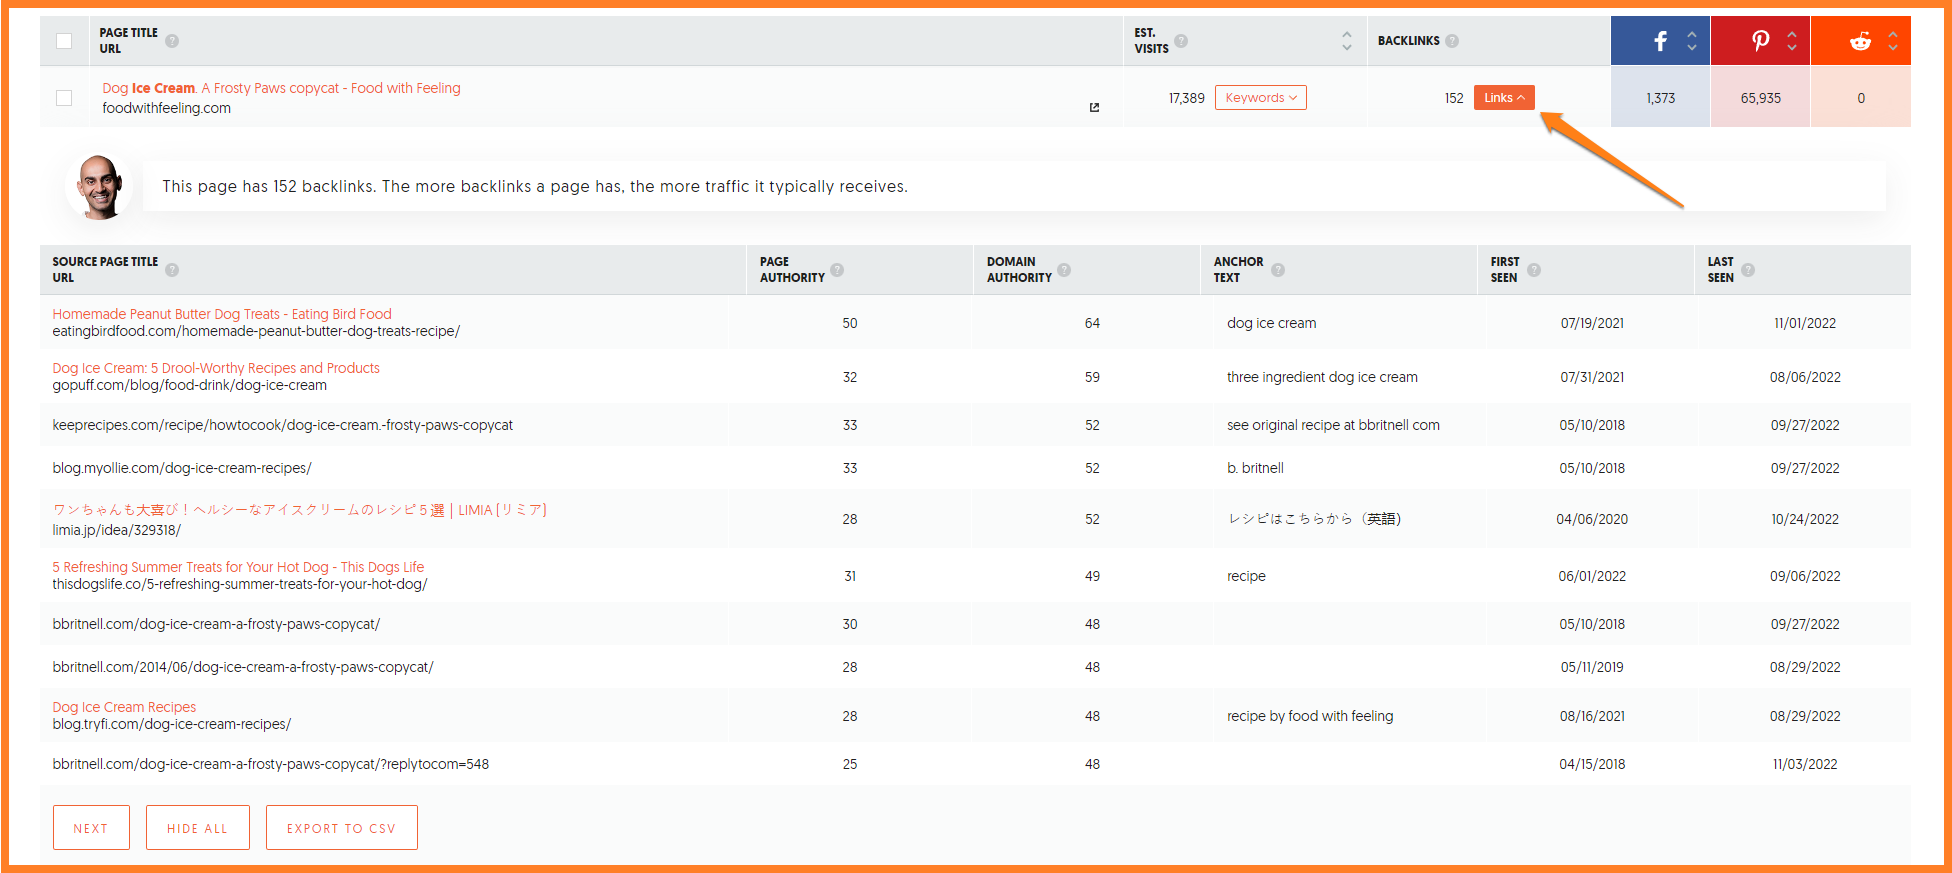Click the Pinterest shares column icon
Screen dimensions: 1952x873
(1760, 41)
